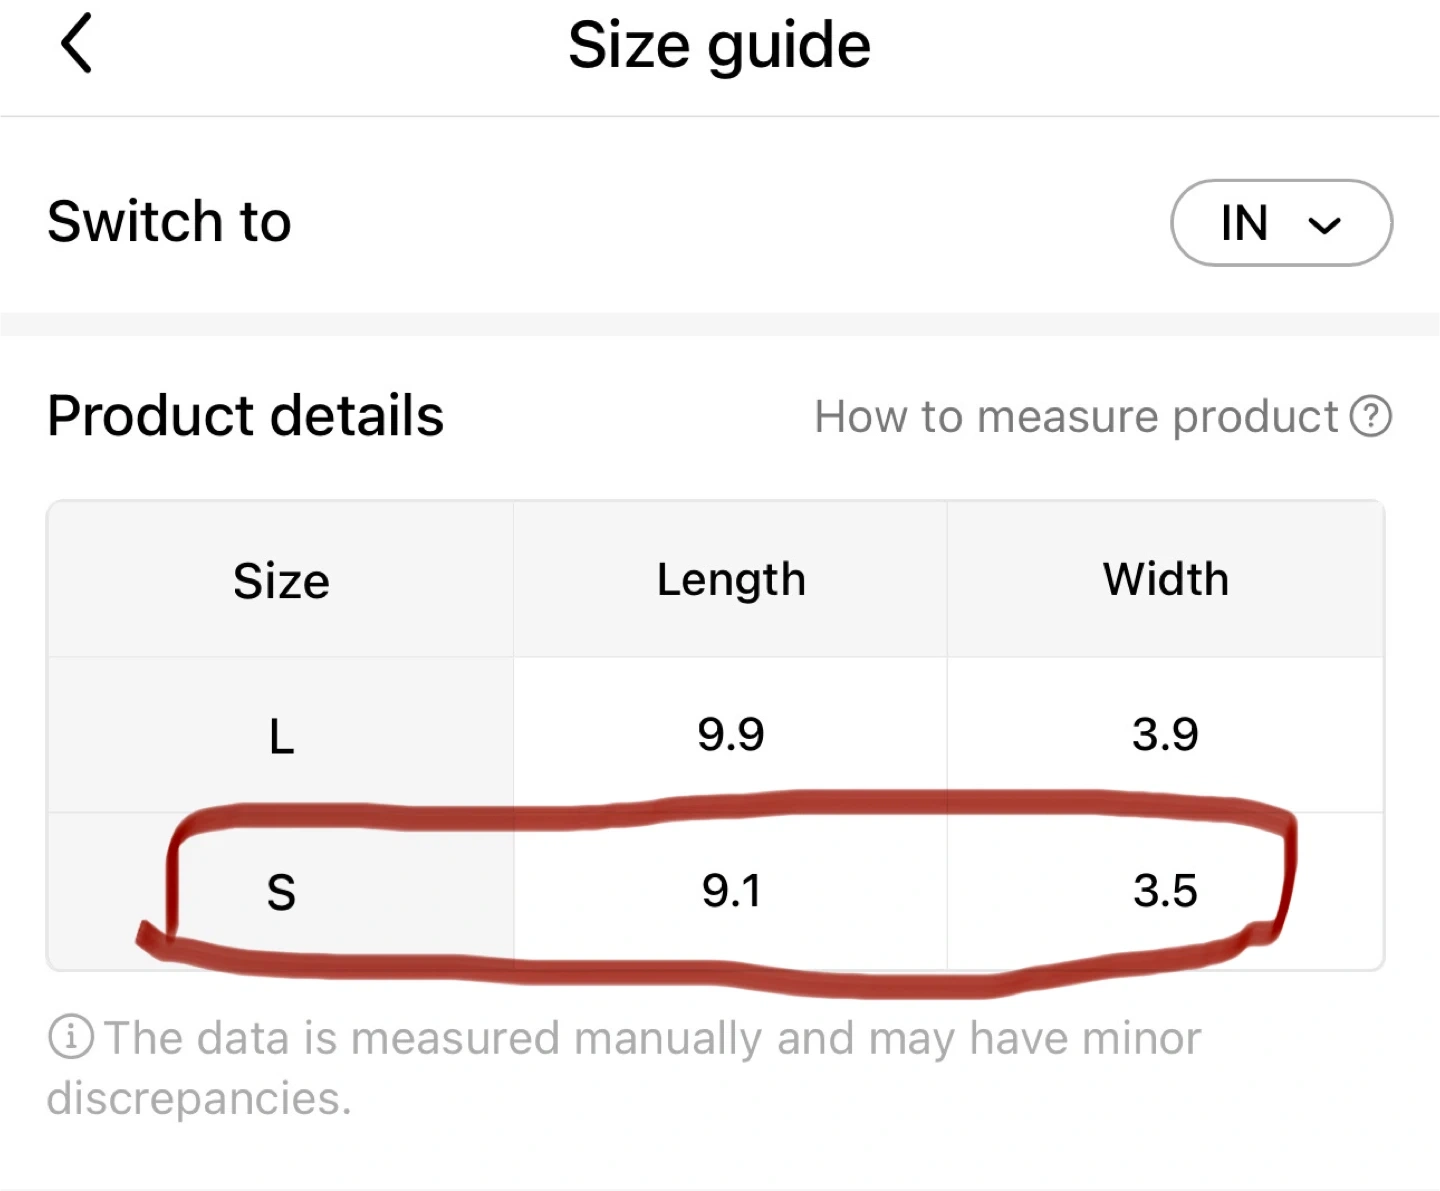The width and height of the screenshot is (1440, 1191).
Task: Select the 3.9 width cell
Action: pyautogui.click(x=1165, y=735)
